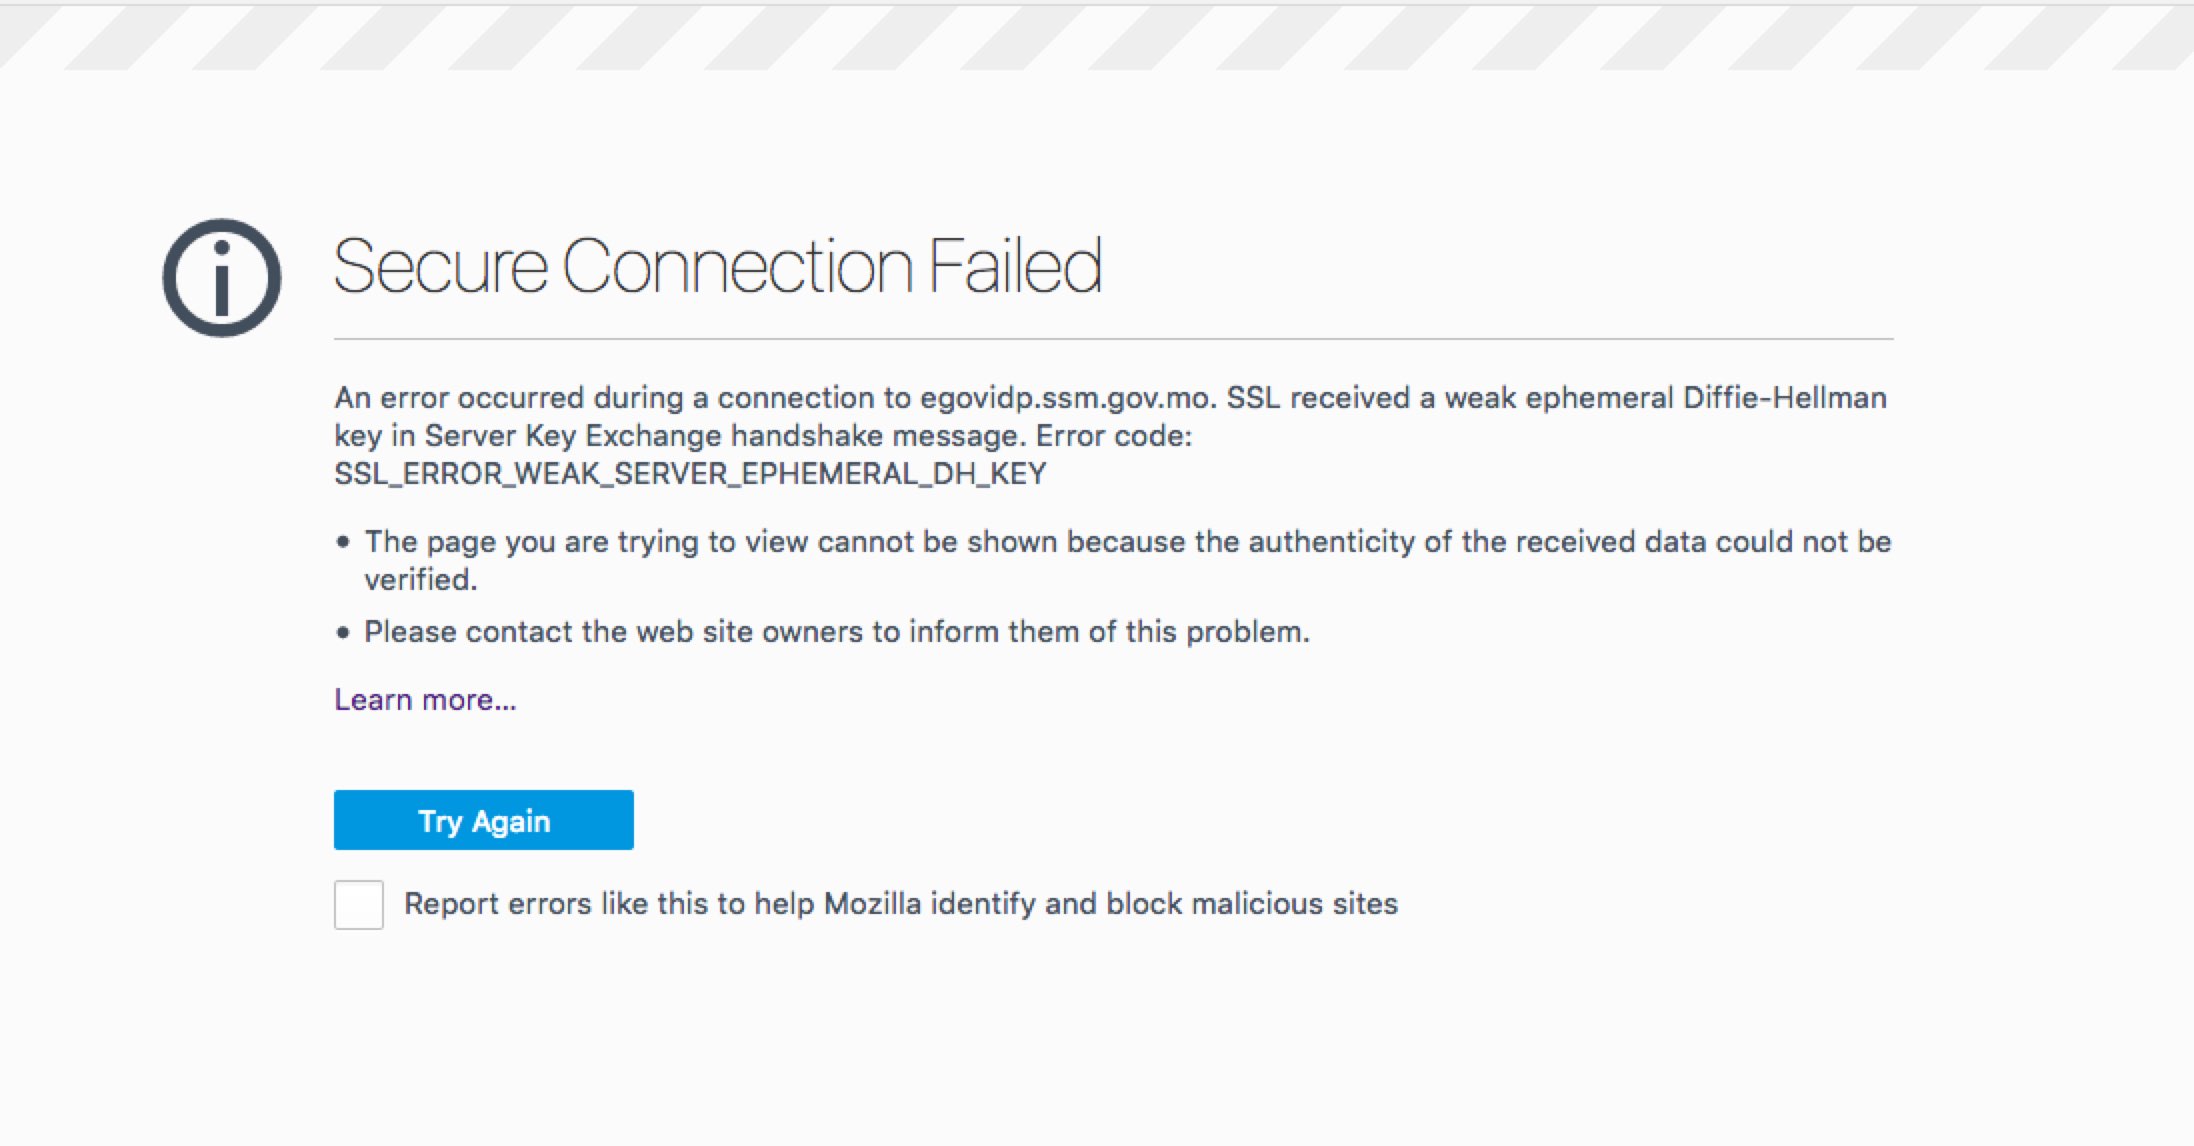
Task: Click the Try Again button
Action: point(483,820)
